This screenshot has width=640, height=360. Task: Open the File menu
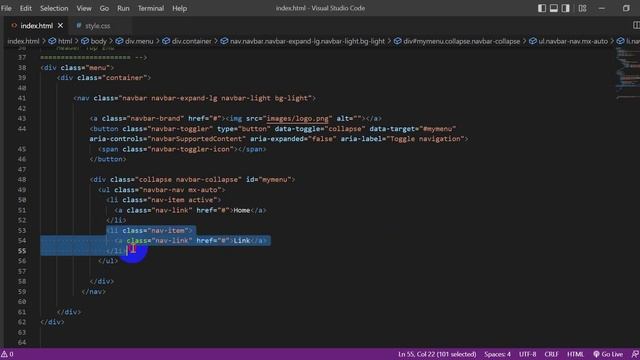click(6, 8)
